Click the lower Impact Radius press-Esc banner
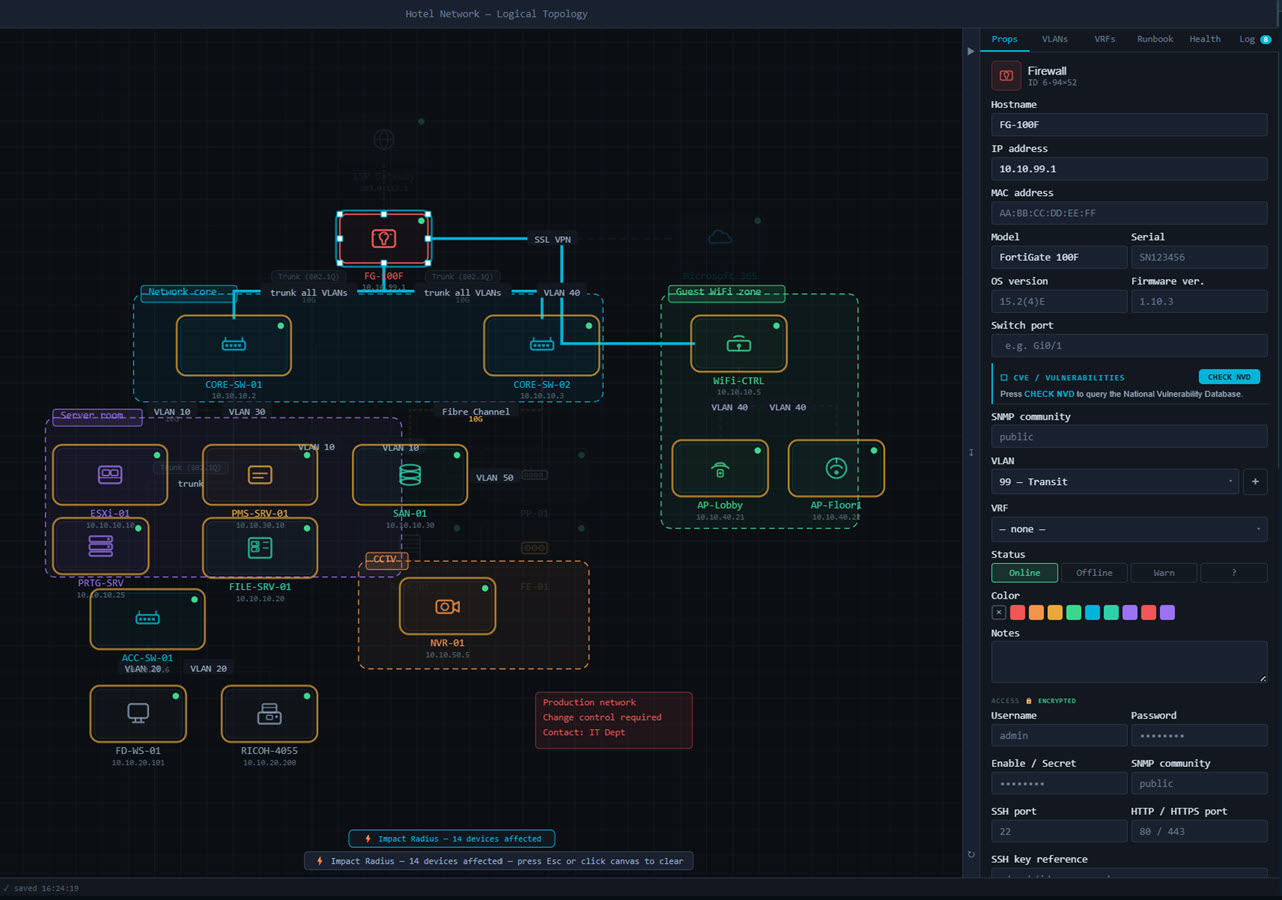1282x900 pixels. (x=498, y=860)
